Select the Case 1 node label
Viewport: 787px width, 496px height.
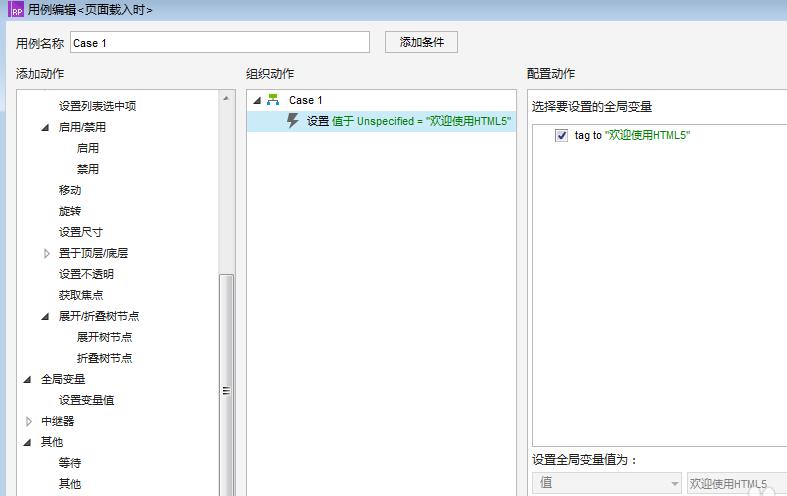(x=306, y=100)
